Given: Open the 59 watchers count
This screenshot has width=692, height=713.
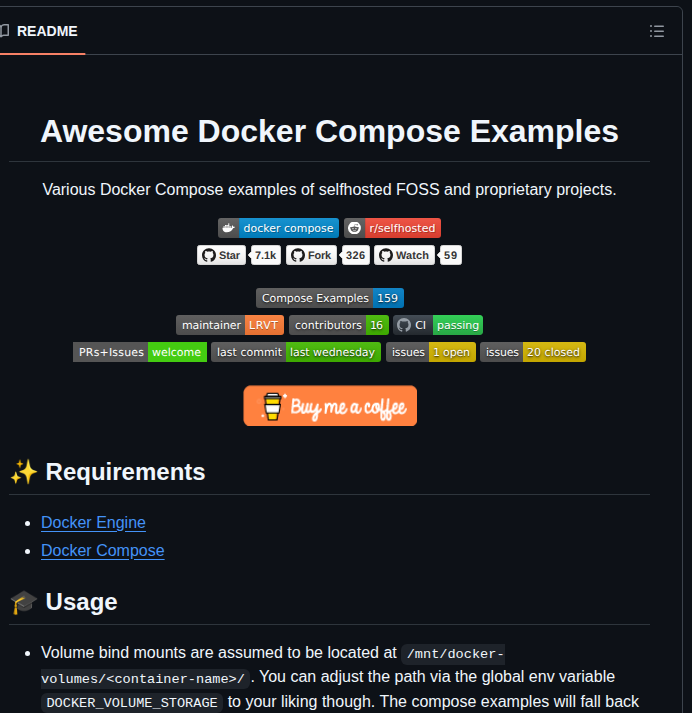Looking at the screenshot, I should 450,255.
